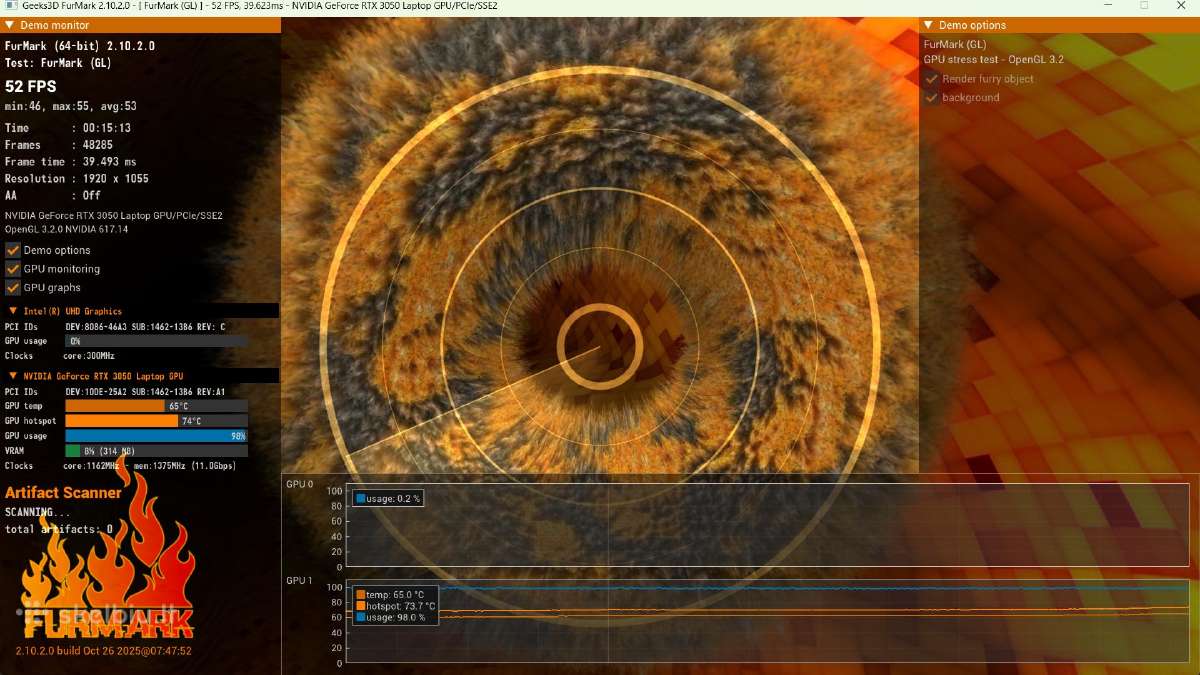Click the 'GPU 0' graph label
Image resolution: width=1200 pixels, height=675 pixels.
[299, 485]
